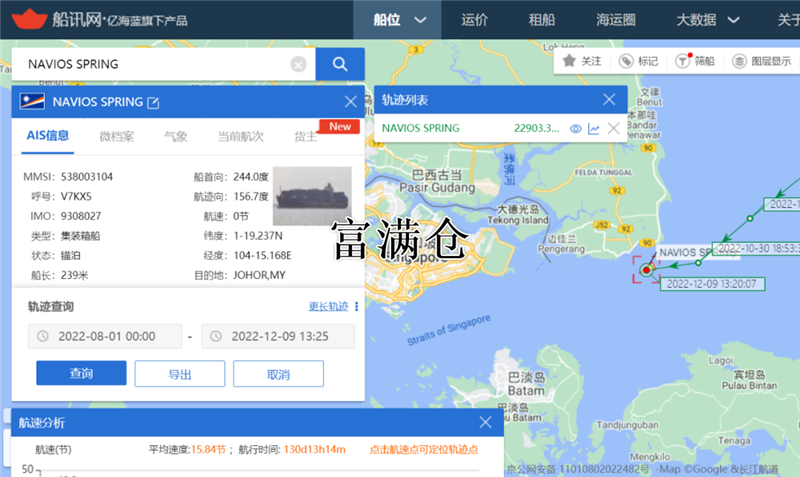The image size is (800, 477).
Task: Edit ship name pencil icon
Action: [153, 103]
